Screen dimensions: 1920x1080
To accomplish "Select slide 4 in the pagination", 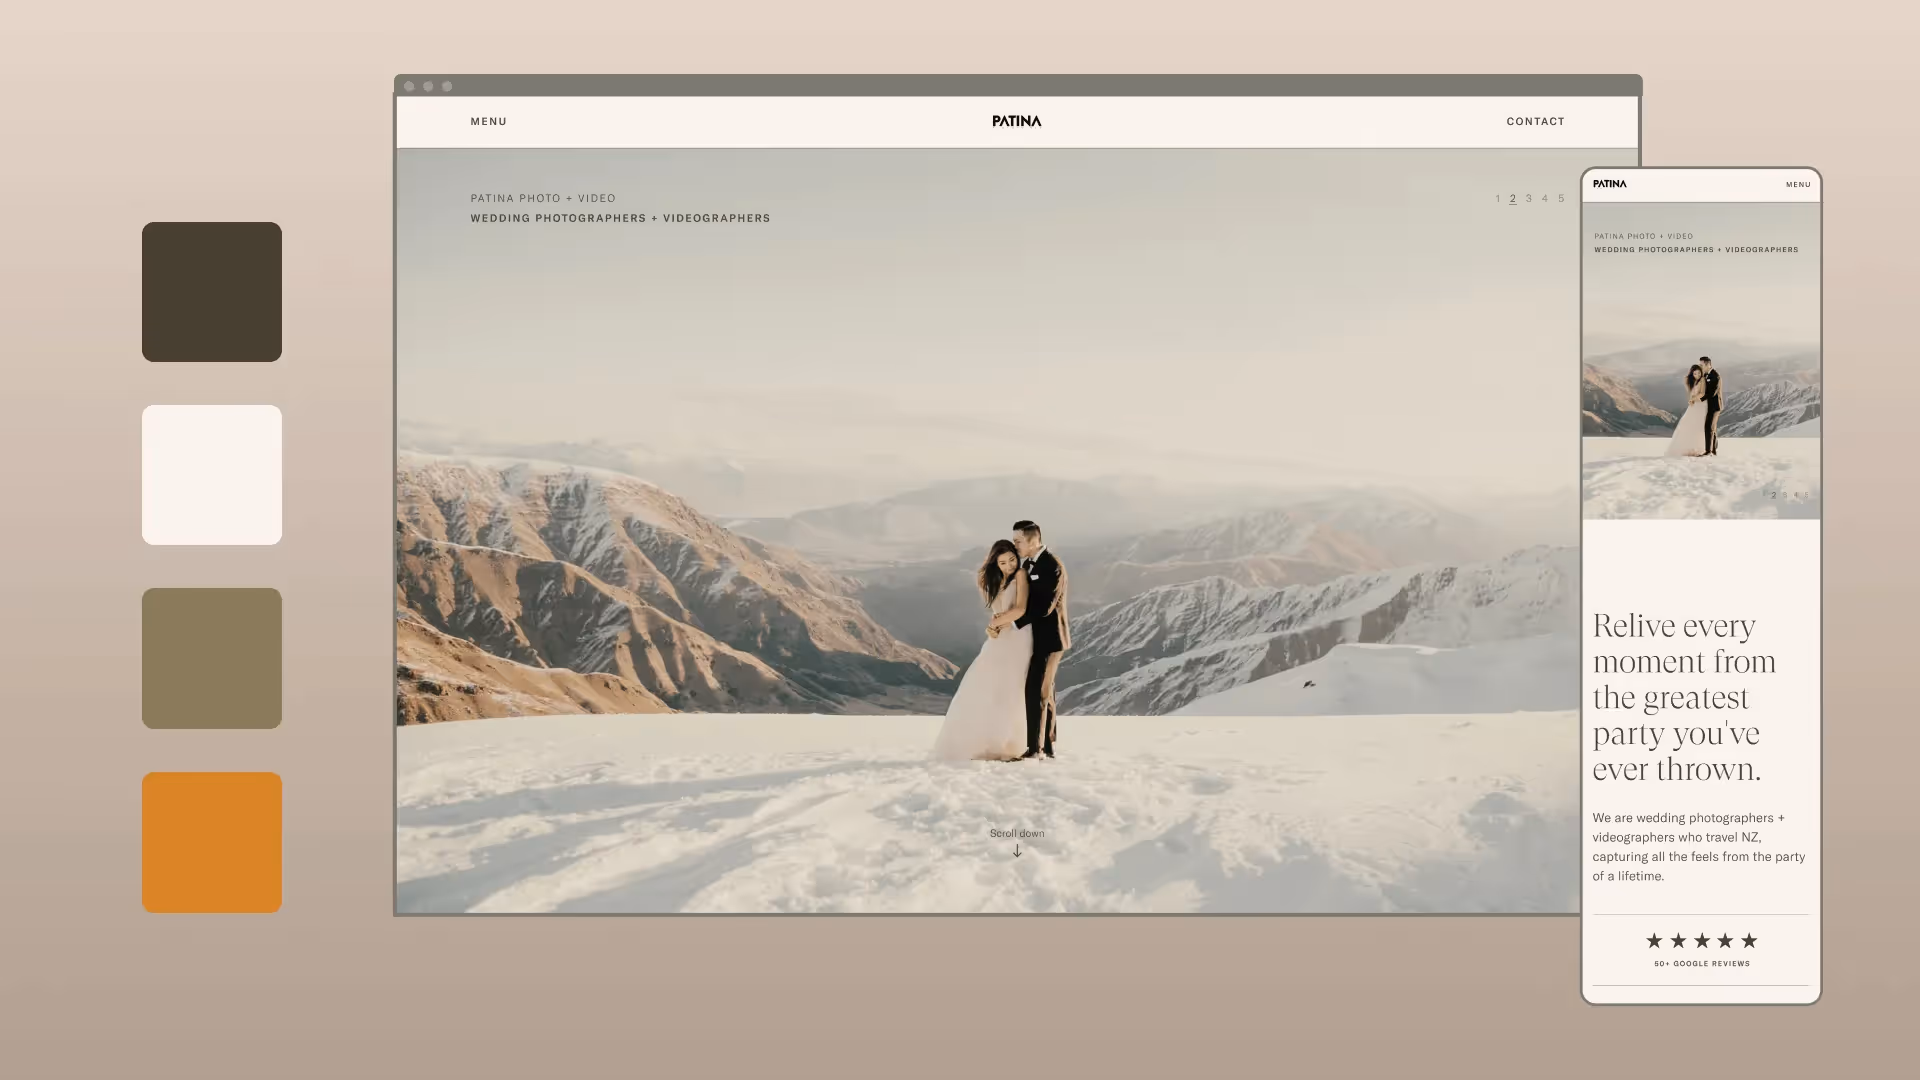I will (1544, 198).
